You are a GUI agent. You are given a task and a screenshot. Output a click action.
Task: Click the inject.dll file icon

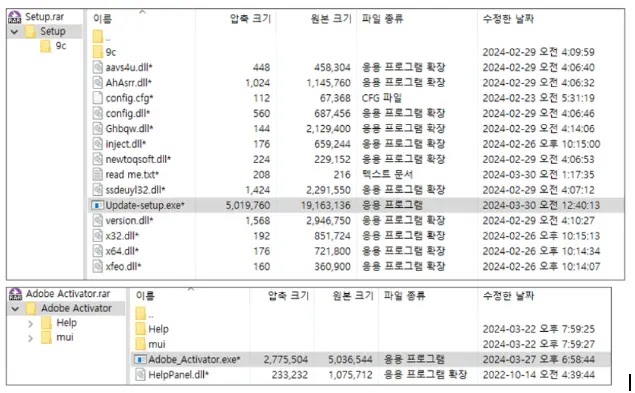tap(98, 144)
